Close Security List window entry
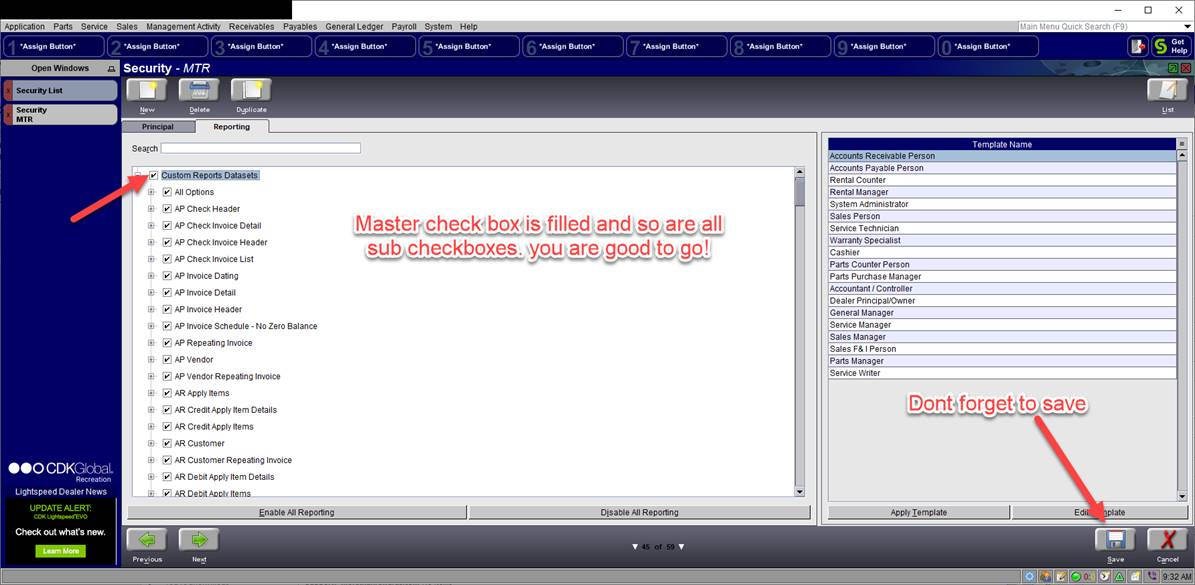Image resolution: width=1195 pixels, height=585 pixels. point(8,91)
